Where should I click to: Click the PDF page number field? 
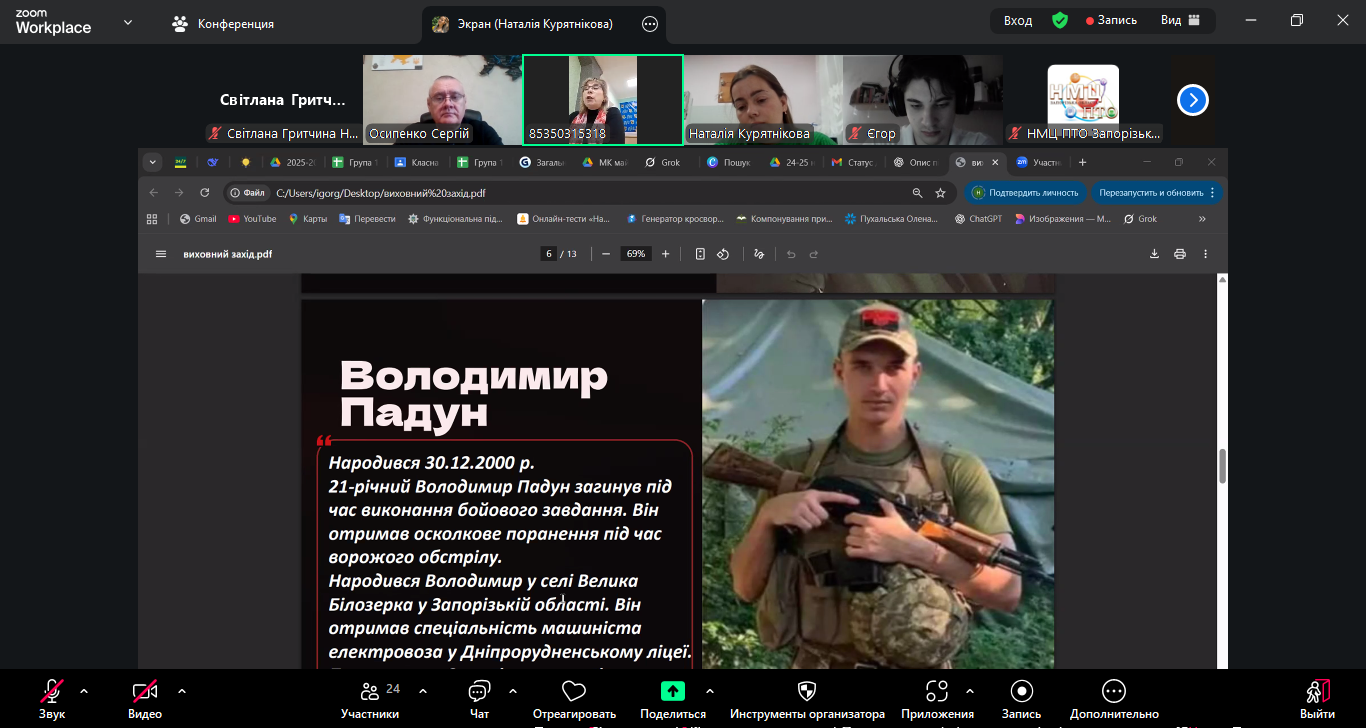coord(549,254)
